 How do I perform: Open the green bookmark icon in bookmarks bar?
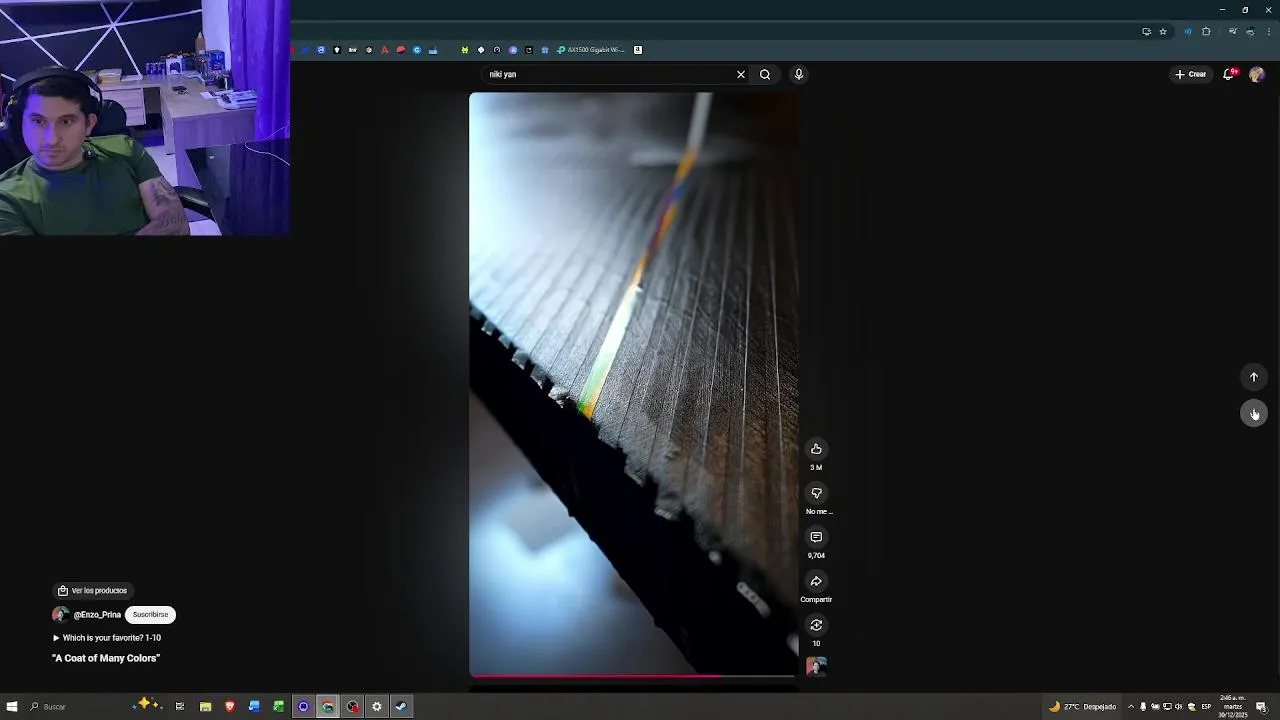pyautogui.click(x=465, y=50)
